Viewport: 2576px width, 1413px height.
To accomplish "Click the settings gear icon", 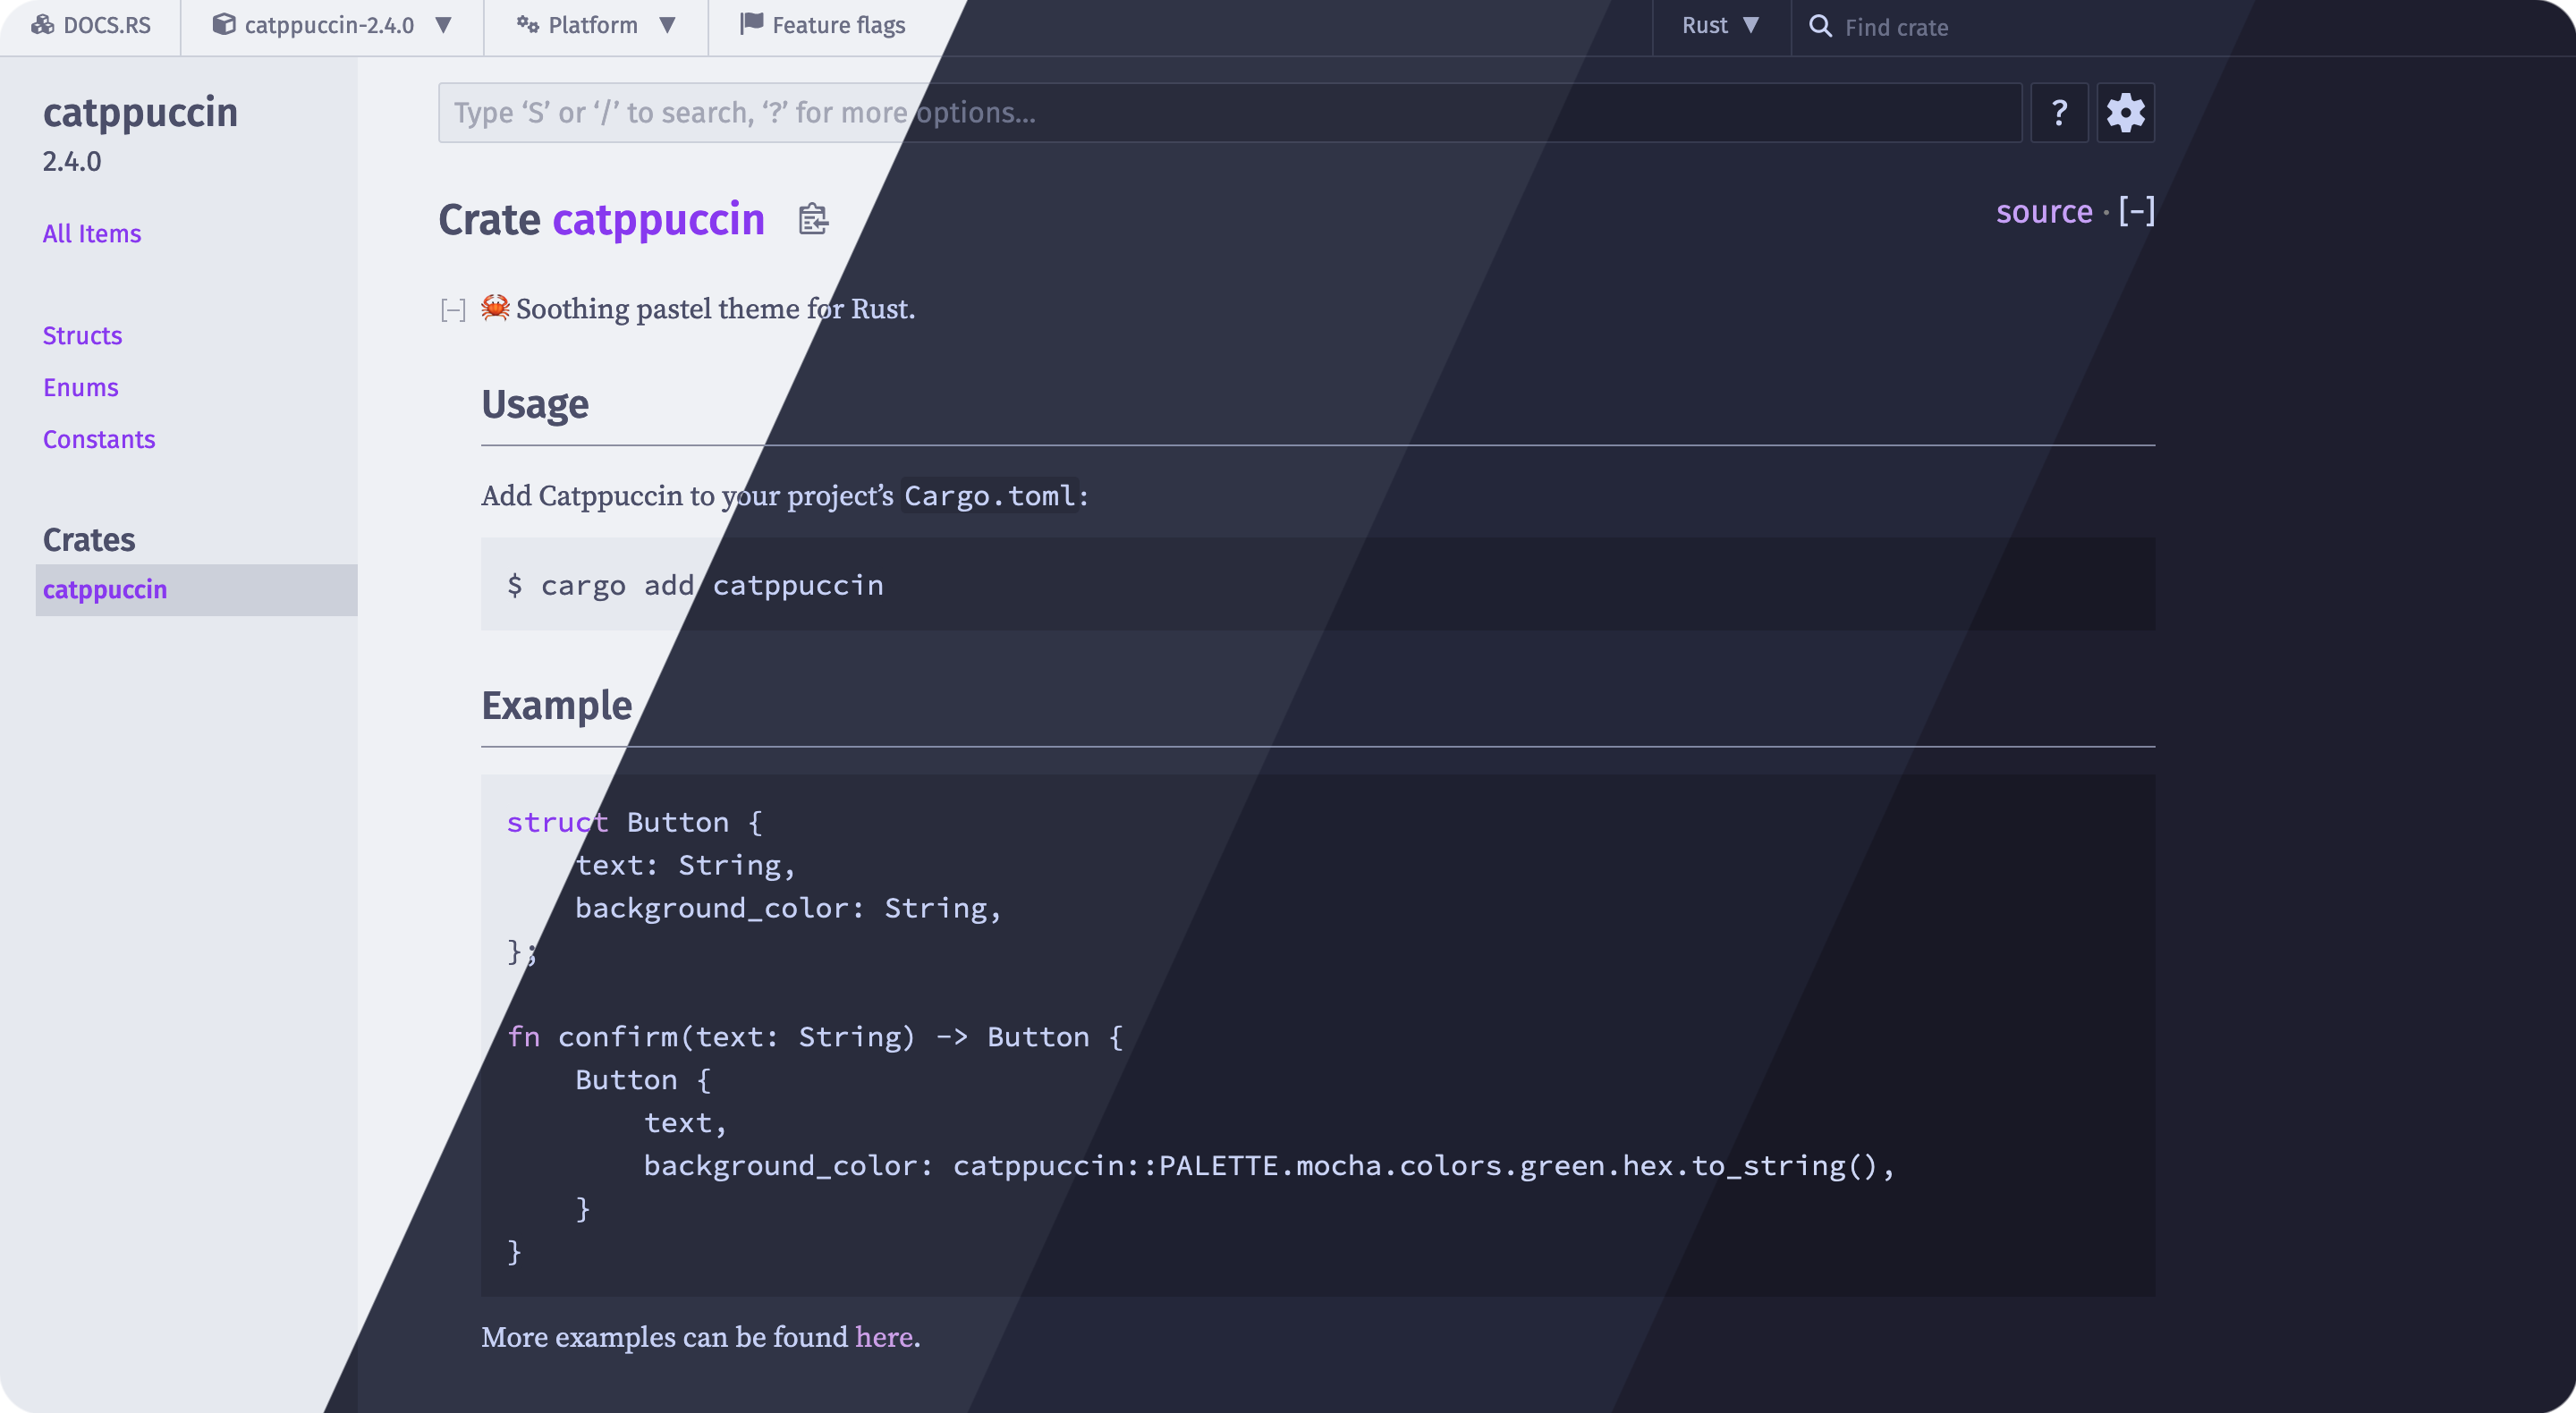I will 2125,113.
